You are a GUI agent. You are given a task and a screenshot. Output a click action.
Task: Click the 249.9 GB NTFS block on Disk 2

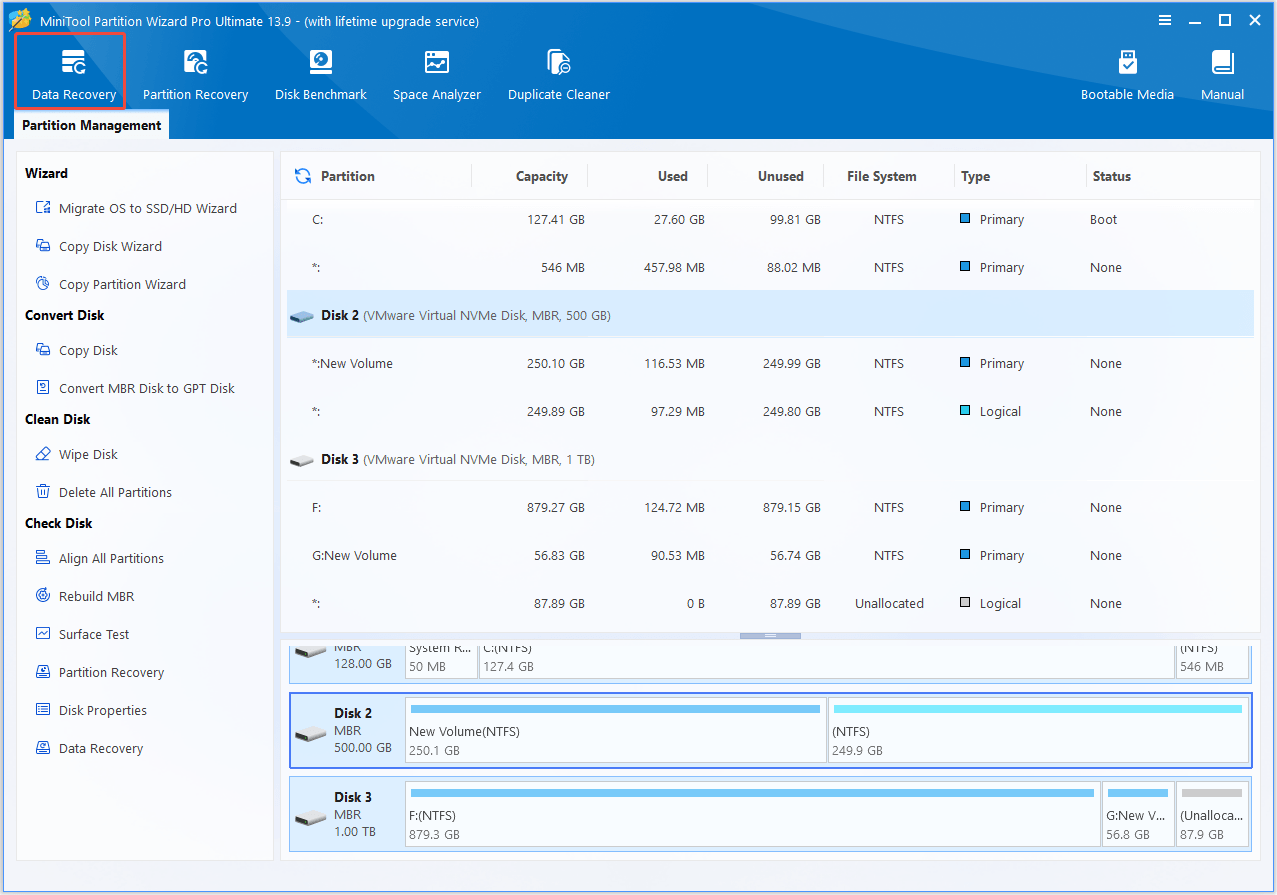tap(1038, 730)
